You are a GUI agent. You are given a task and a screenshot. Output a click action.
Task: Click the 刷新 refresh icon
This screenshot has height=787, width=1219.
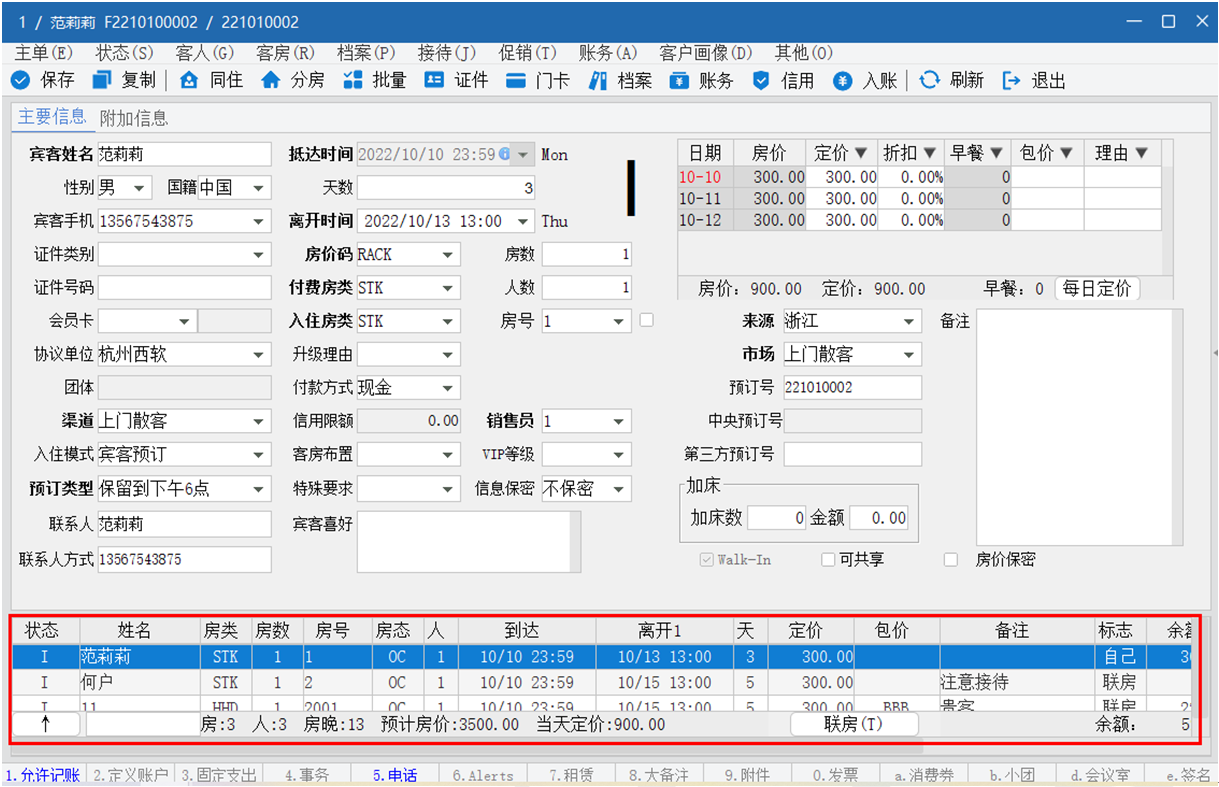tap(930, 81)
